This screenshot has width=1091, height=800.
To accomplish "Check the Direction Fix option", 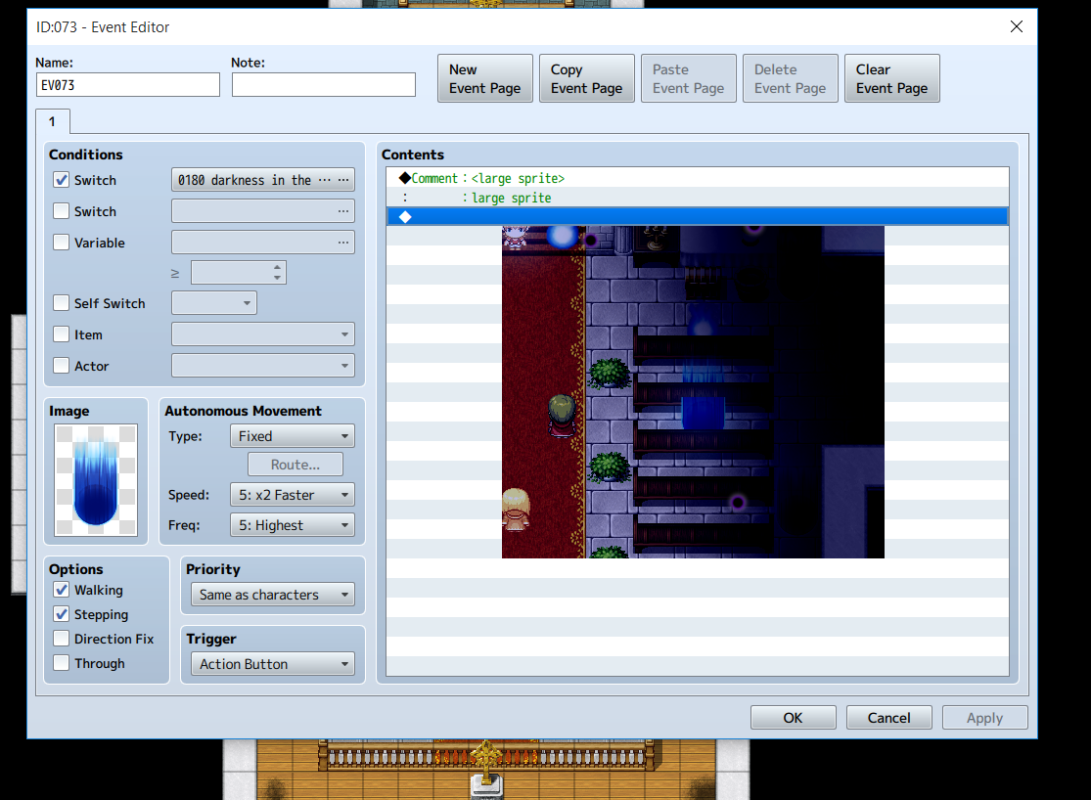I will point(61,639).
